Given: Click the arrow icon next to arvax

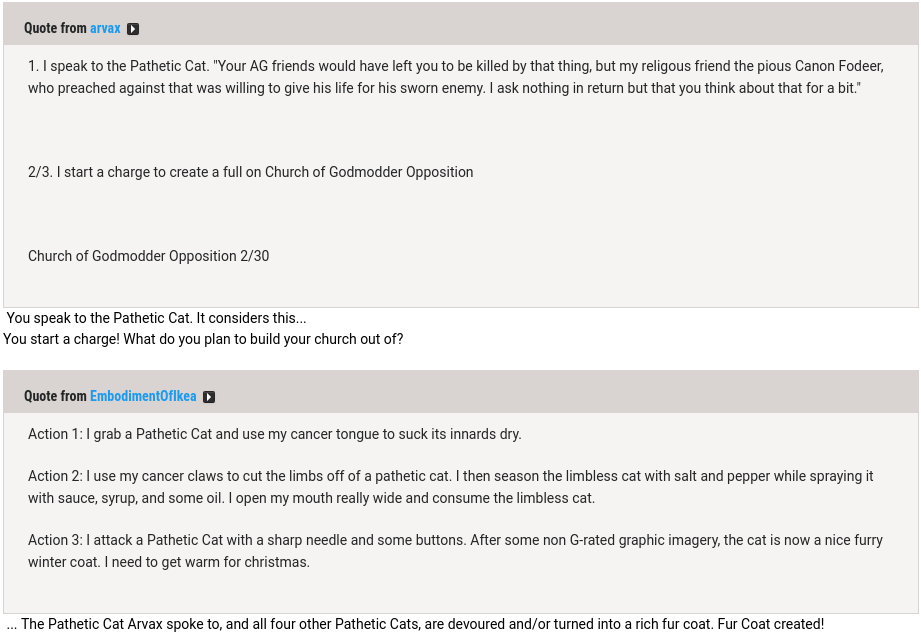Looking at the screenshot, I should point(133,29).
